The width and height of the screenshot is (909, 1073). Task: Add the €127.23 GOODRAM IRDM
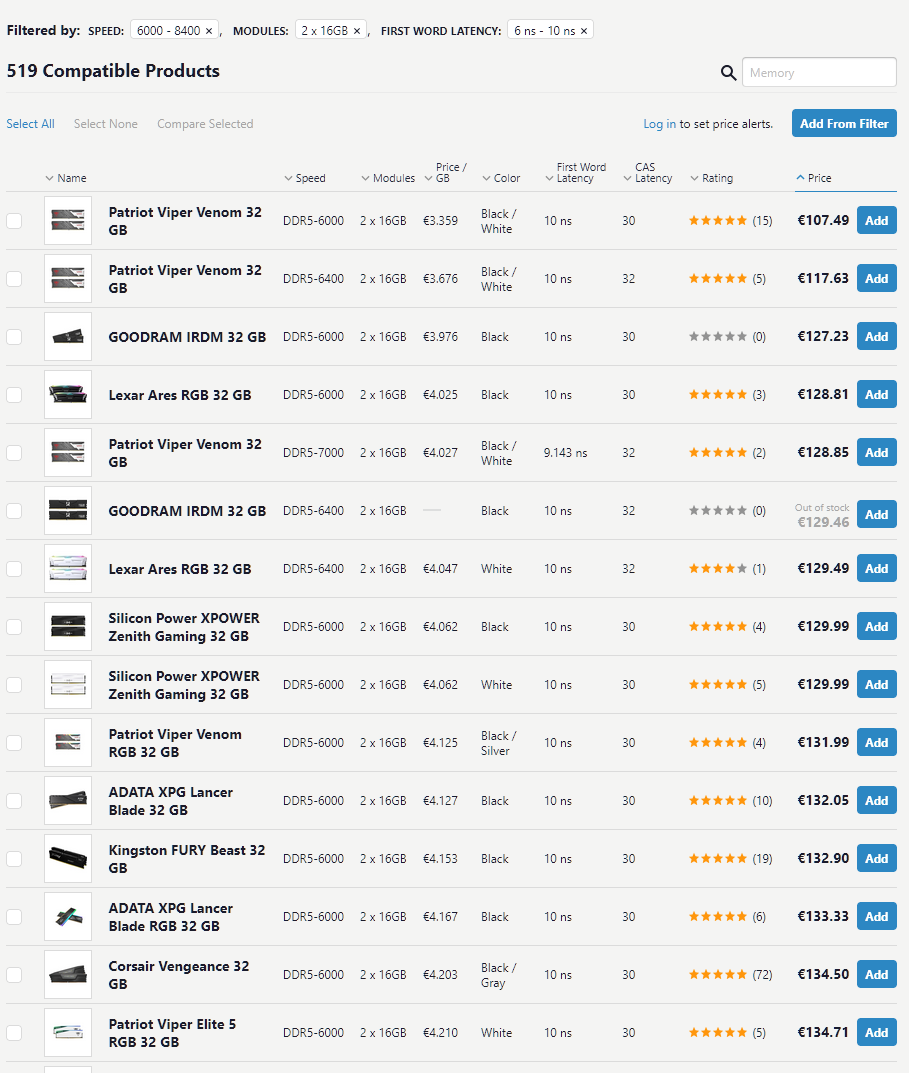877,337
